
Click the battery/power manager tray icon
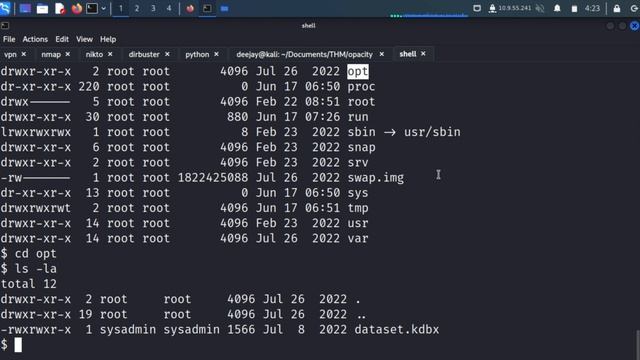coord(574,9)
